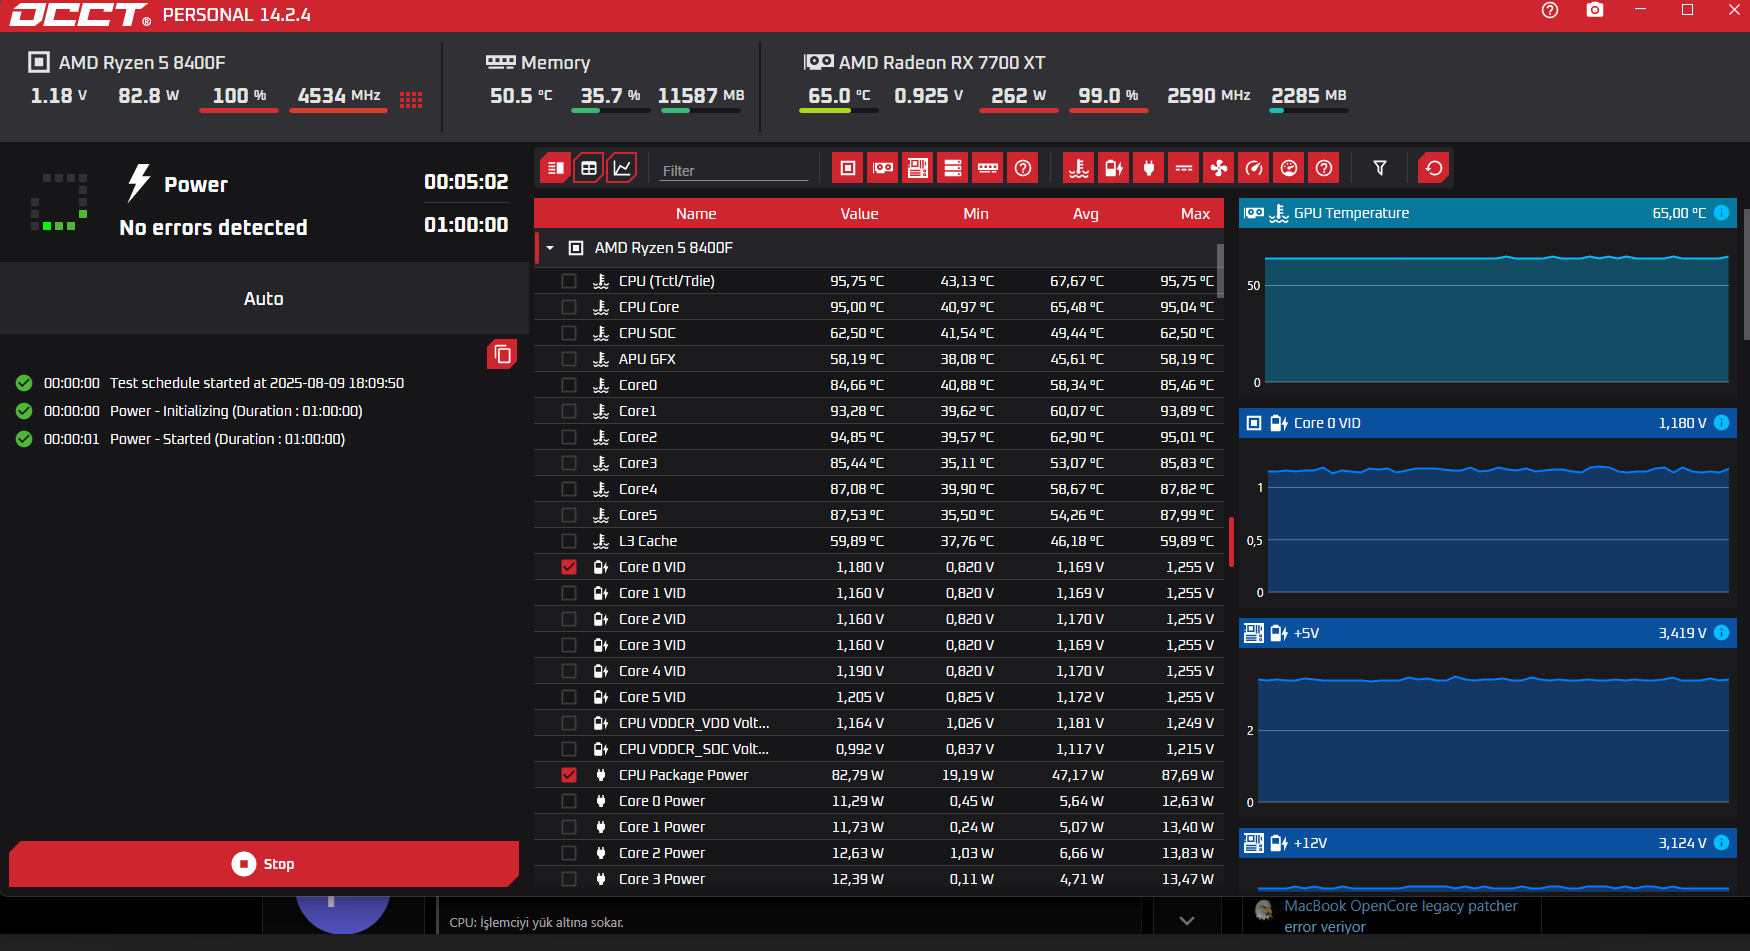Open info for +12V graph
1750x951 pixels.
pos(1722,843)
